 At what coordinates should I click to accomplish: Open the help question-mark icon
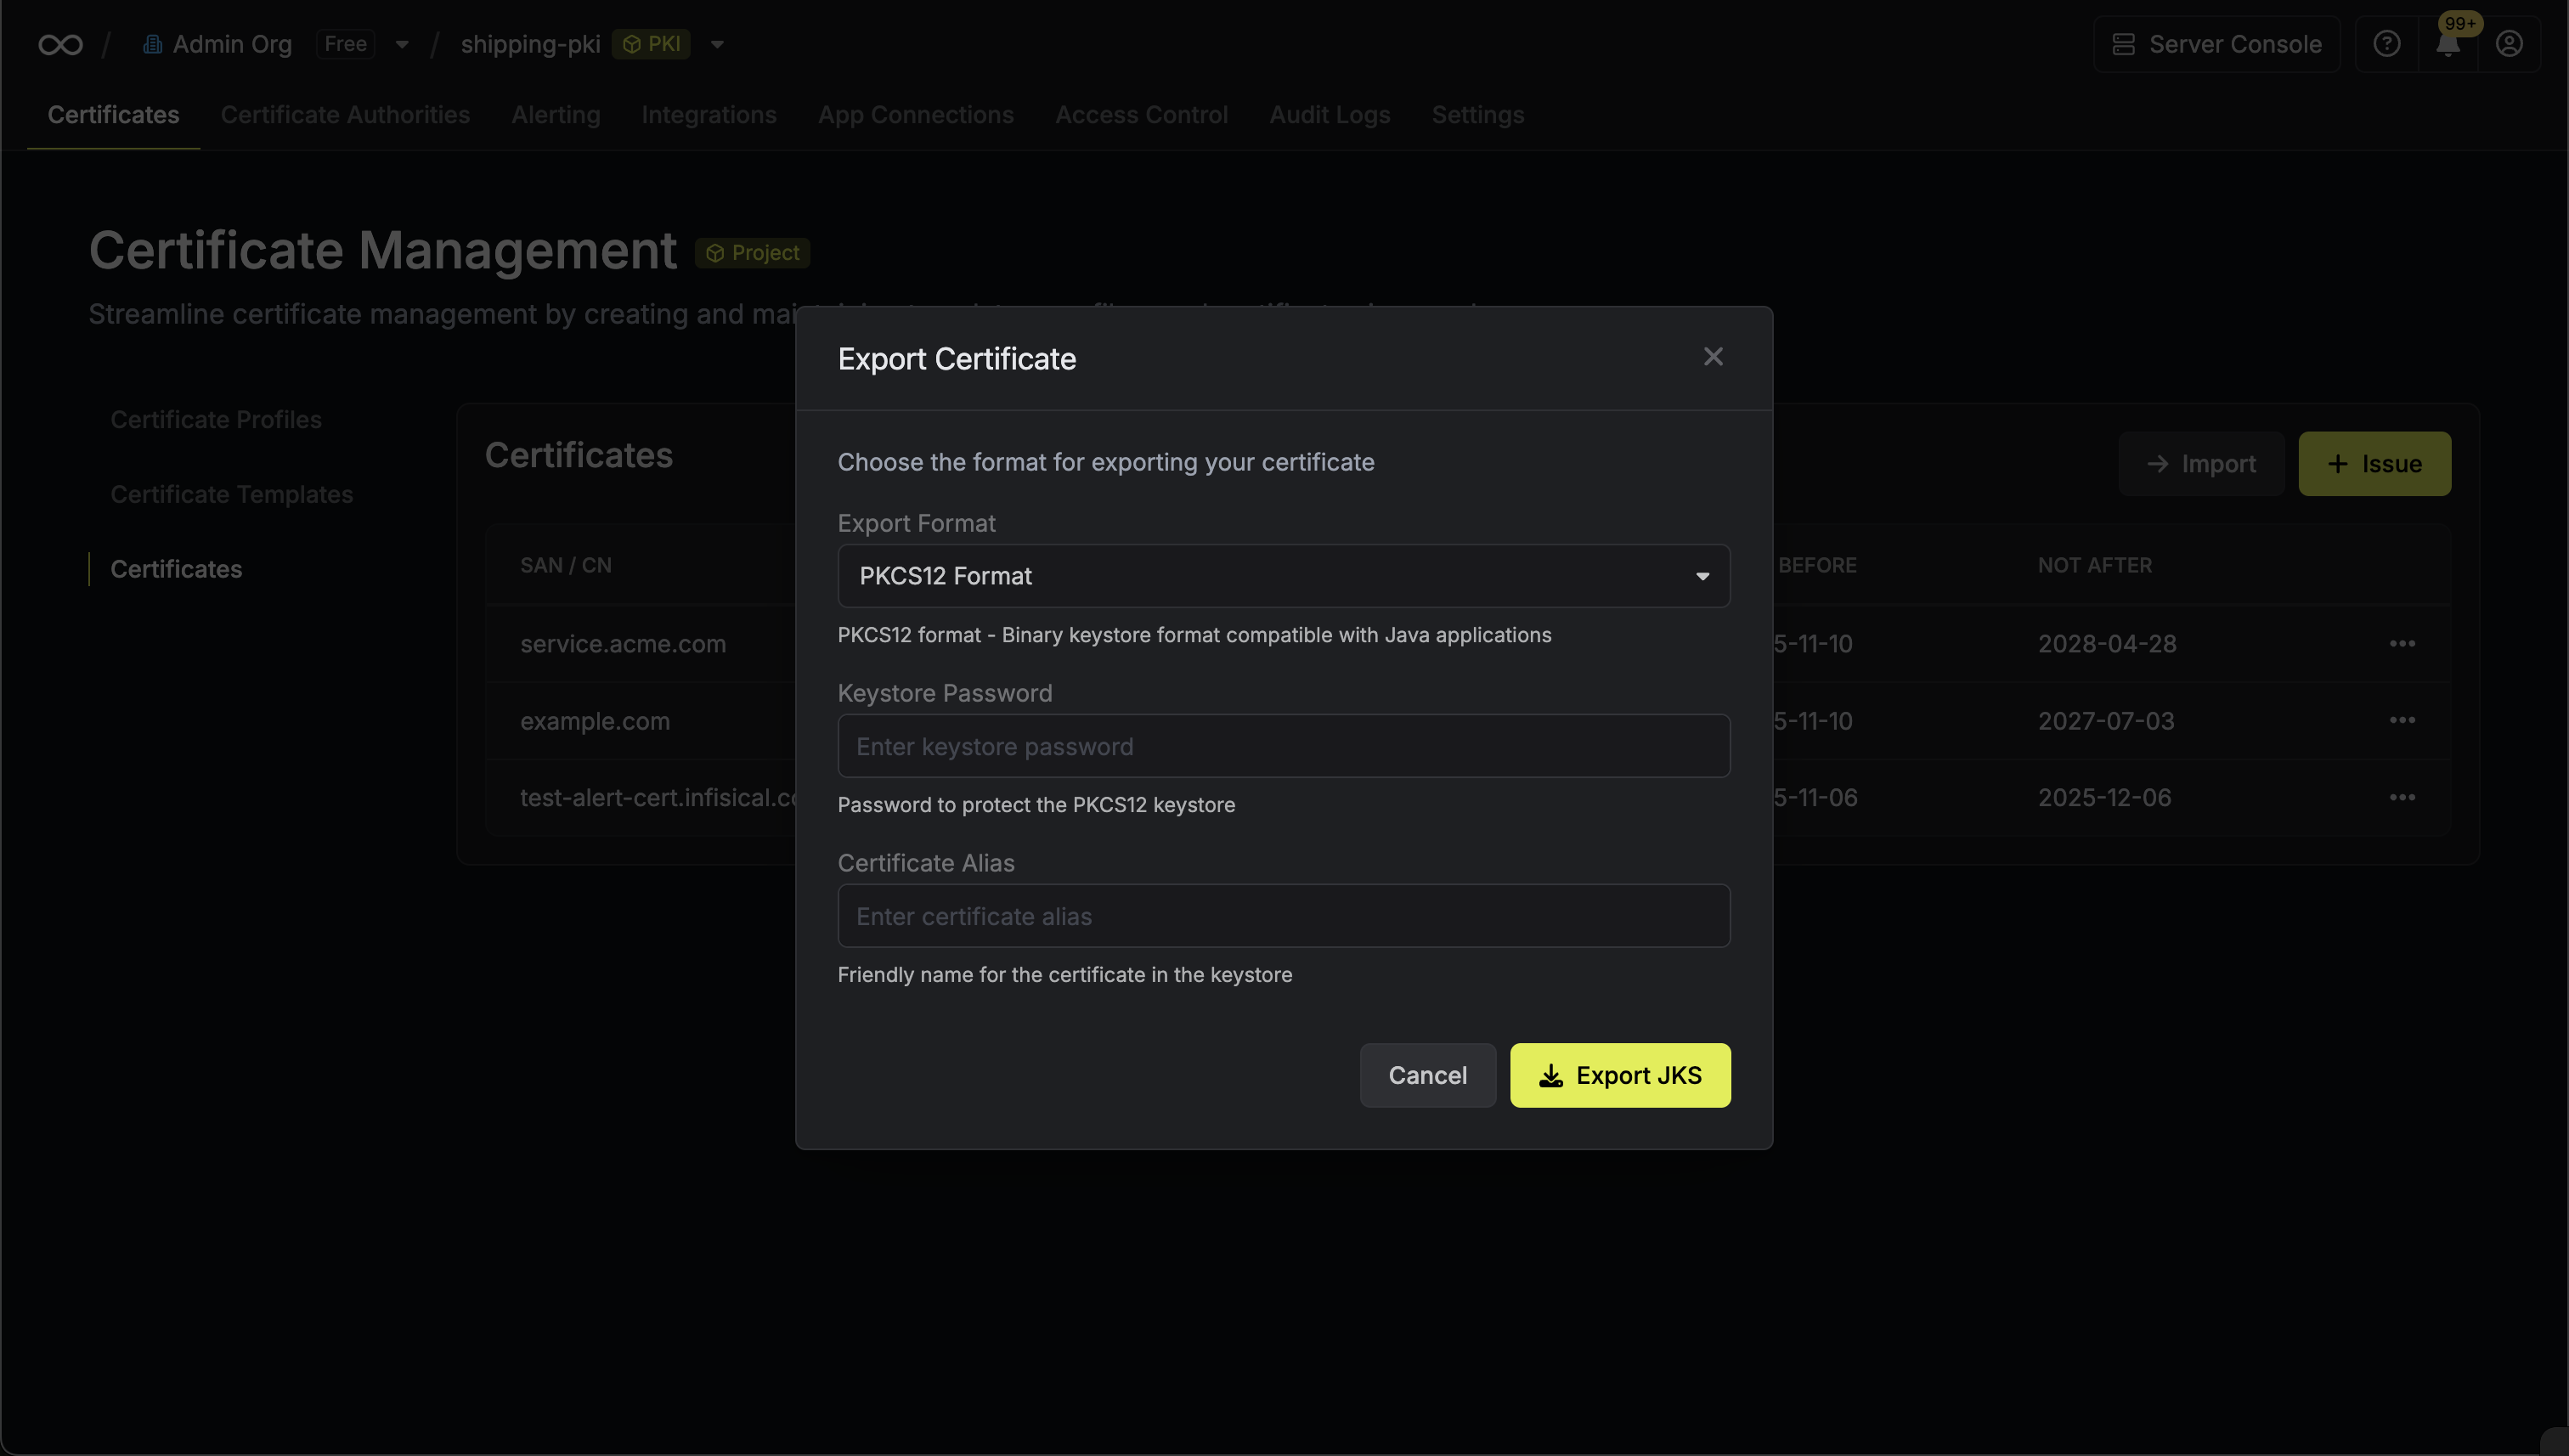coord(2386,44)
